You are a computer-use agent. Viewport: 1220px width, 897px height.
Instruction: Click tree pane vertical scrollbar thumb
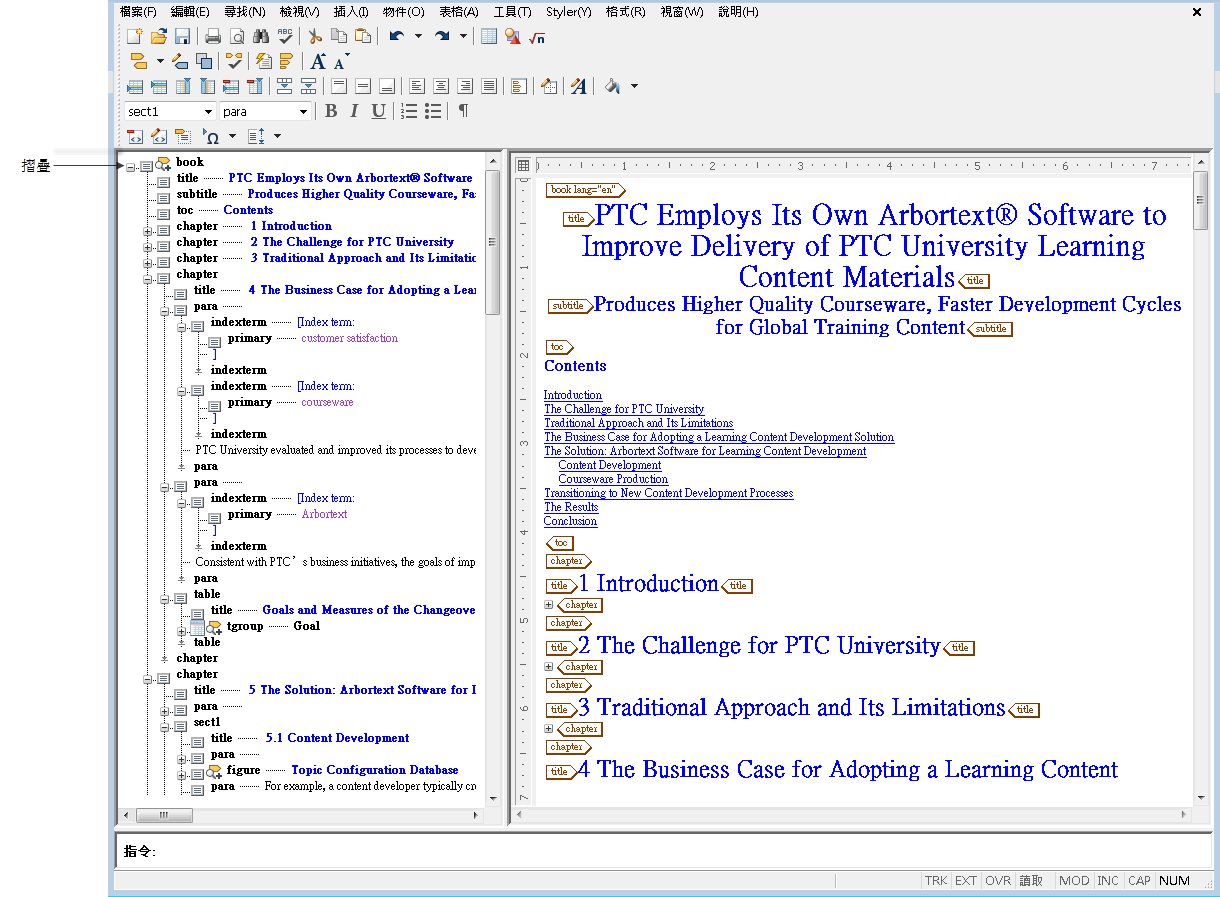pos(492,243)
